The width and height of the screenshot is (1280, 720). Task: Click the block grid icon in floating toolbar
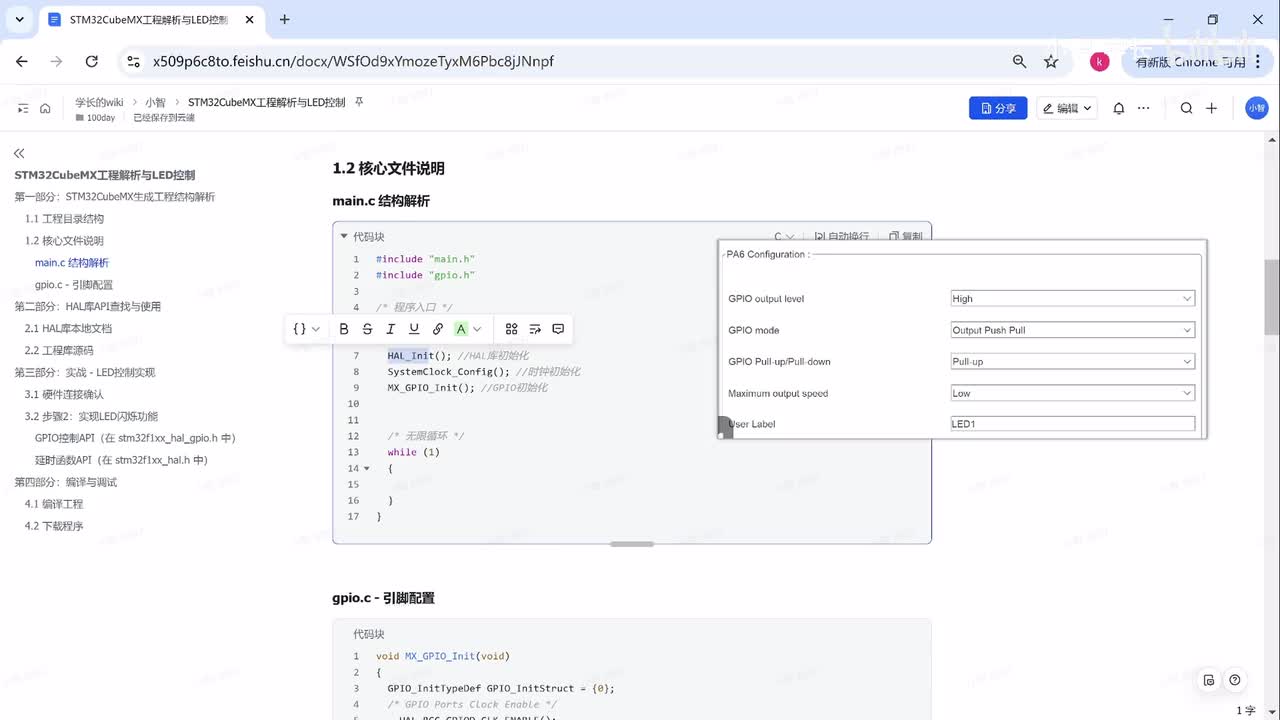511,329
